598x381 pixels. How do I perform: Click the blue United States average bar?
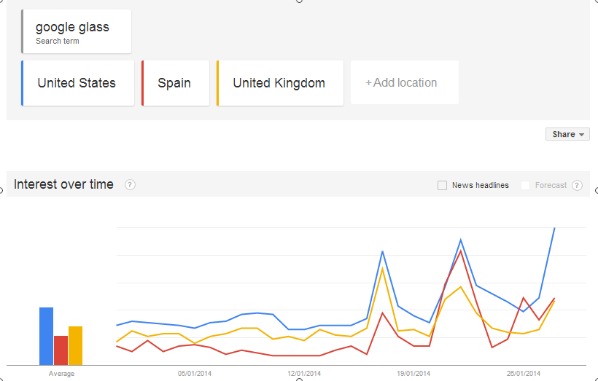pos(46,336)
